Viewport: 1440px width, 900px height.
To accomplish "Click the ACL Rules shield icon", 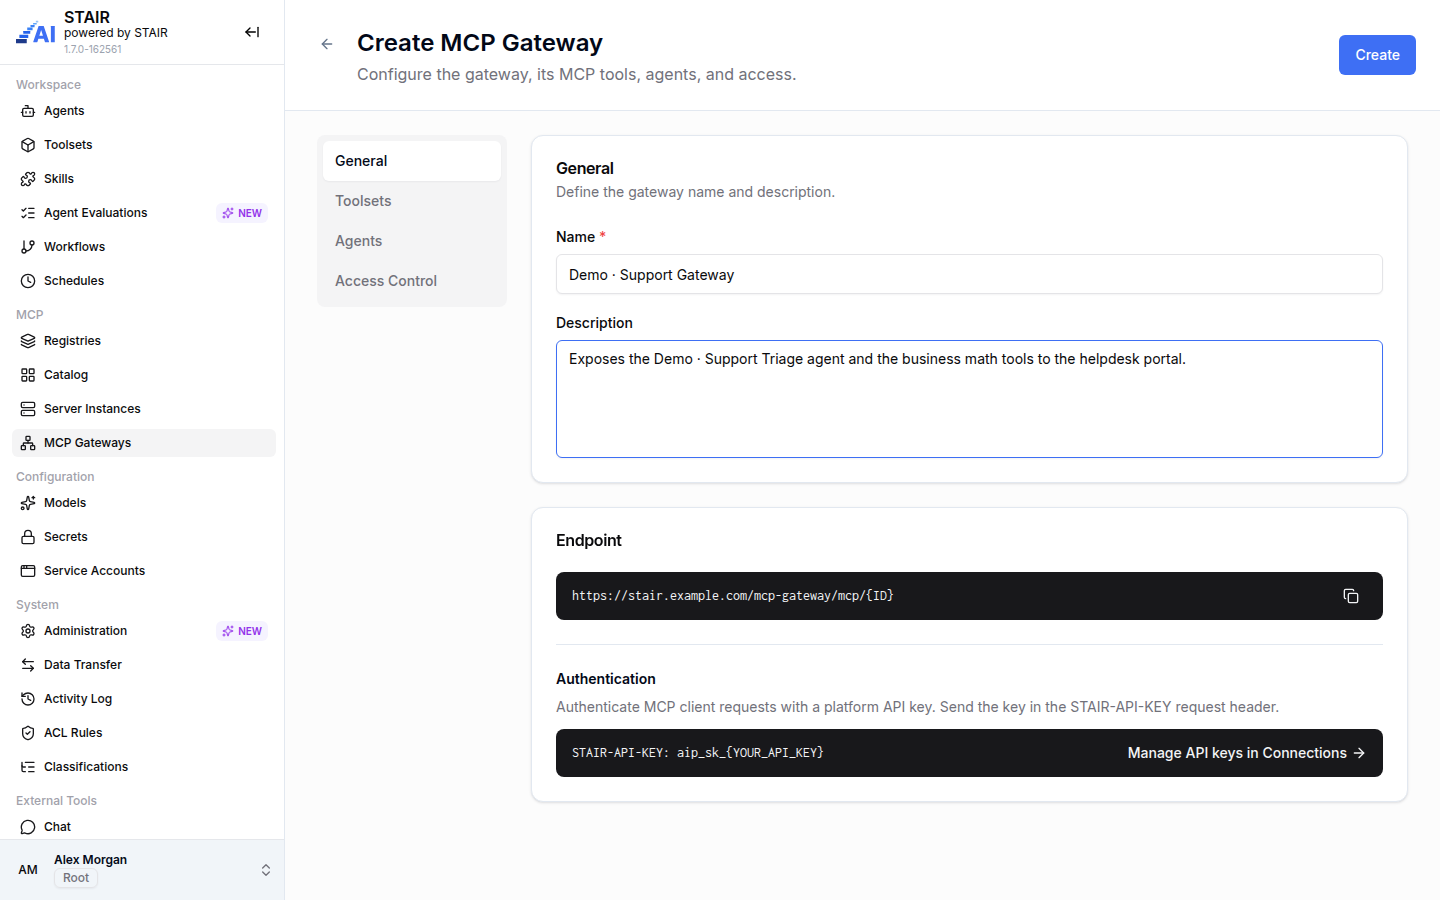I will click(28, 733).
